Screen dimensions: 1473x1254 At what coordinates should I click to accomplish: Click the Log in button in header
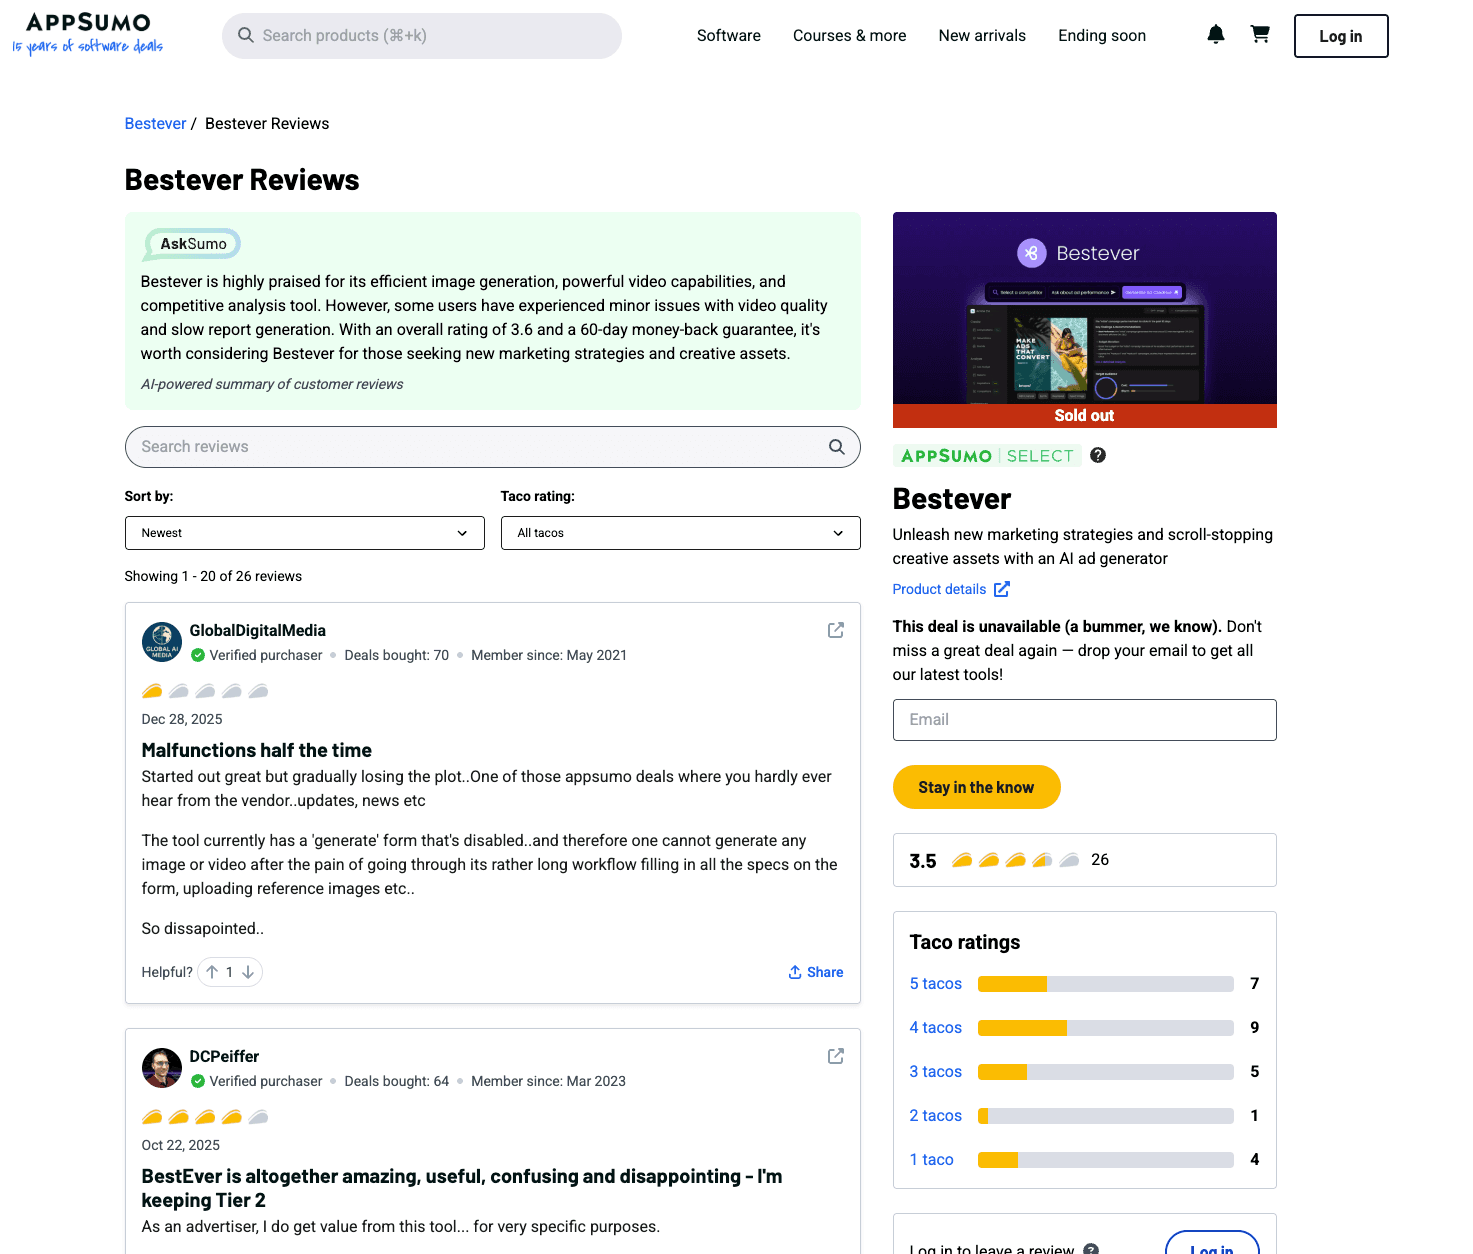(1341, 36)
